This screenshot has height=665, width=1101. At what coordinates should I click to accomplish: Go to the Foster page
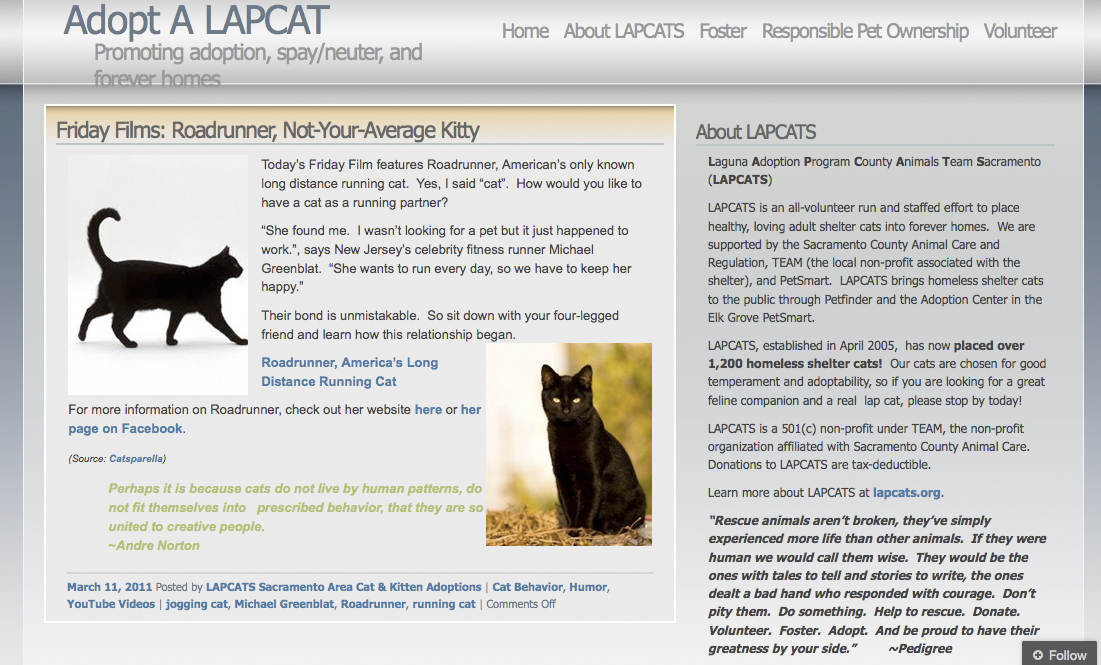click(x=723, y=31)
